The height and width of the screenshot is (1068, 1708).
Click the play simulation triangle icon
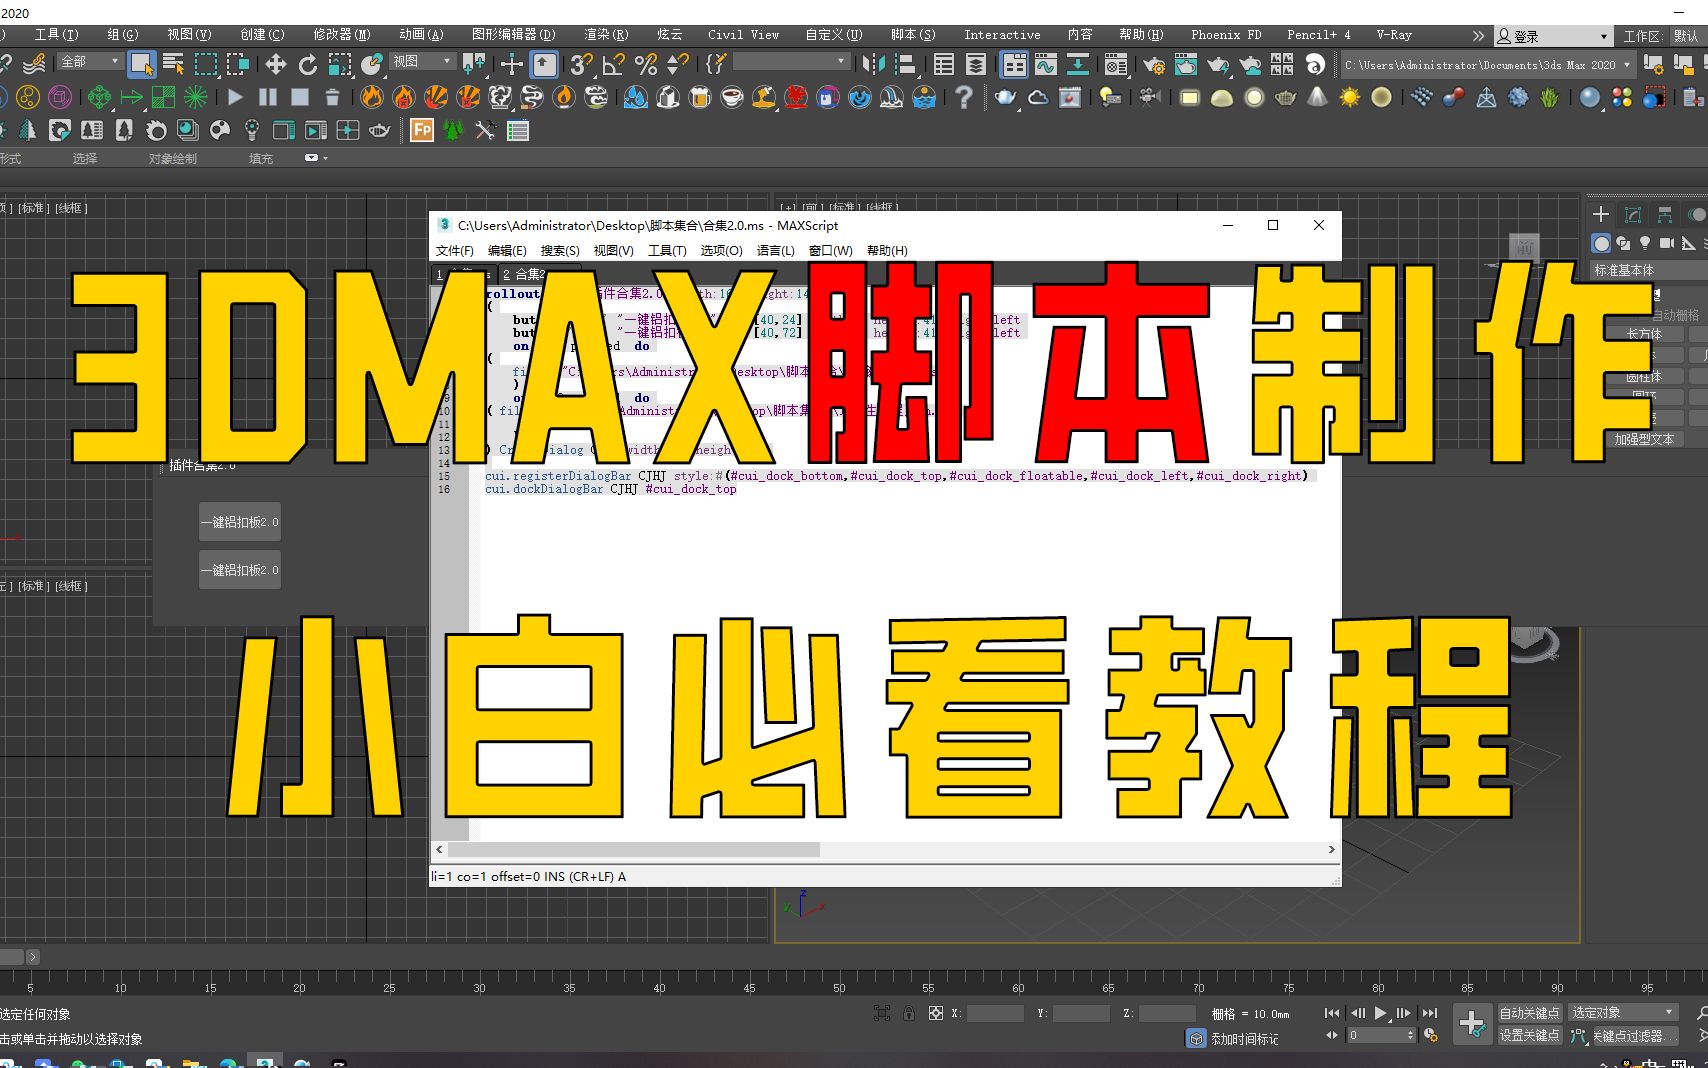[235, 97]
